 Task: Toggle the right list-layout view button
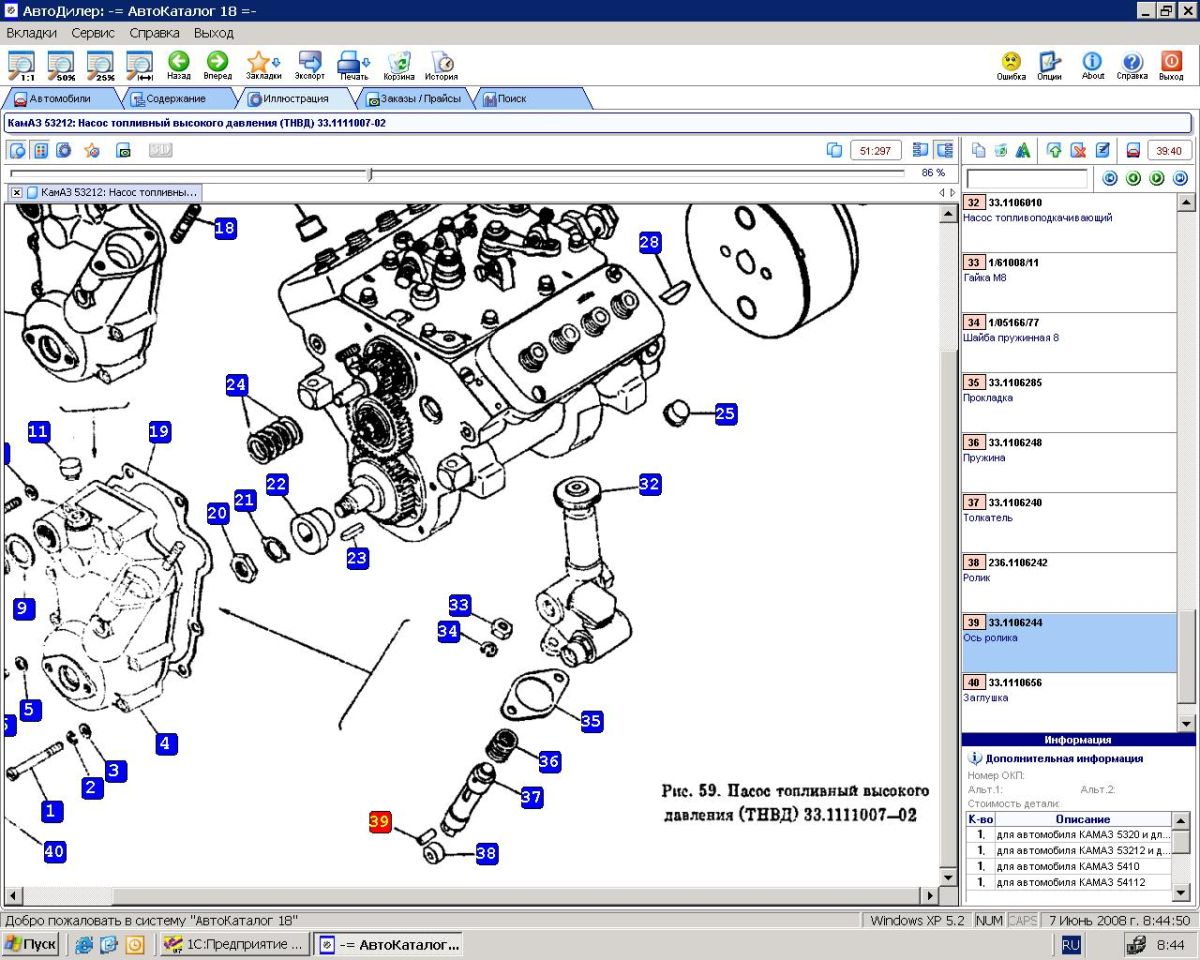point(943,150)
